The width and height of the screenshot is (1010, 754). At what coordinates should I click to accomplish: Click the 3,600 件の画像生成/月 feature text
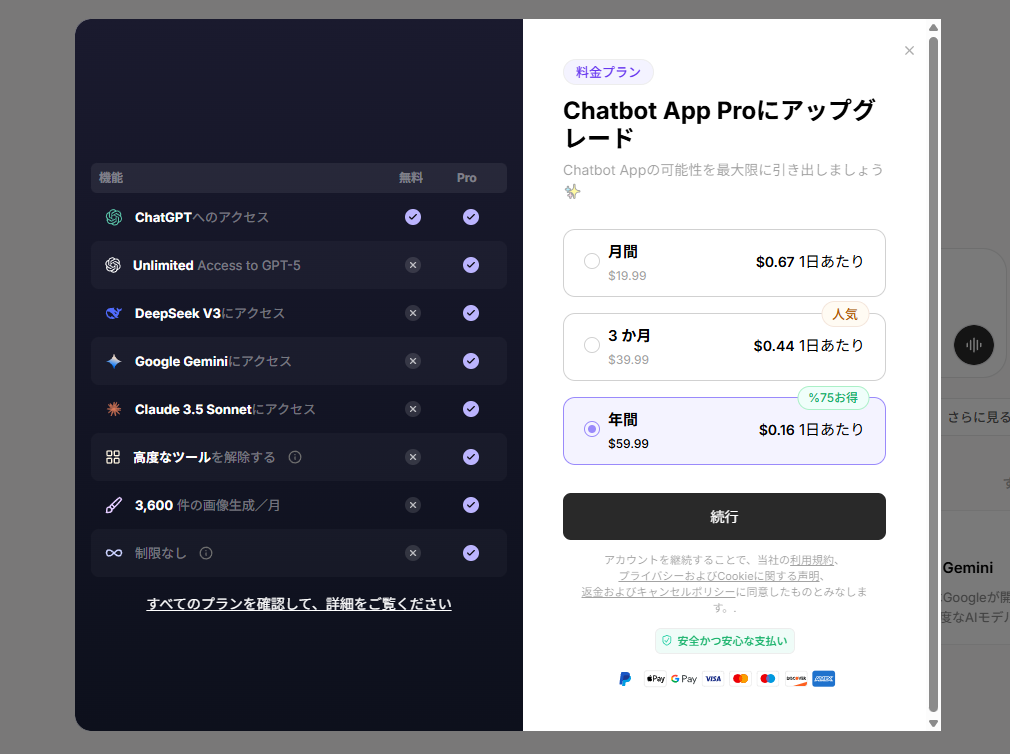point(207,505)
